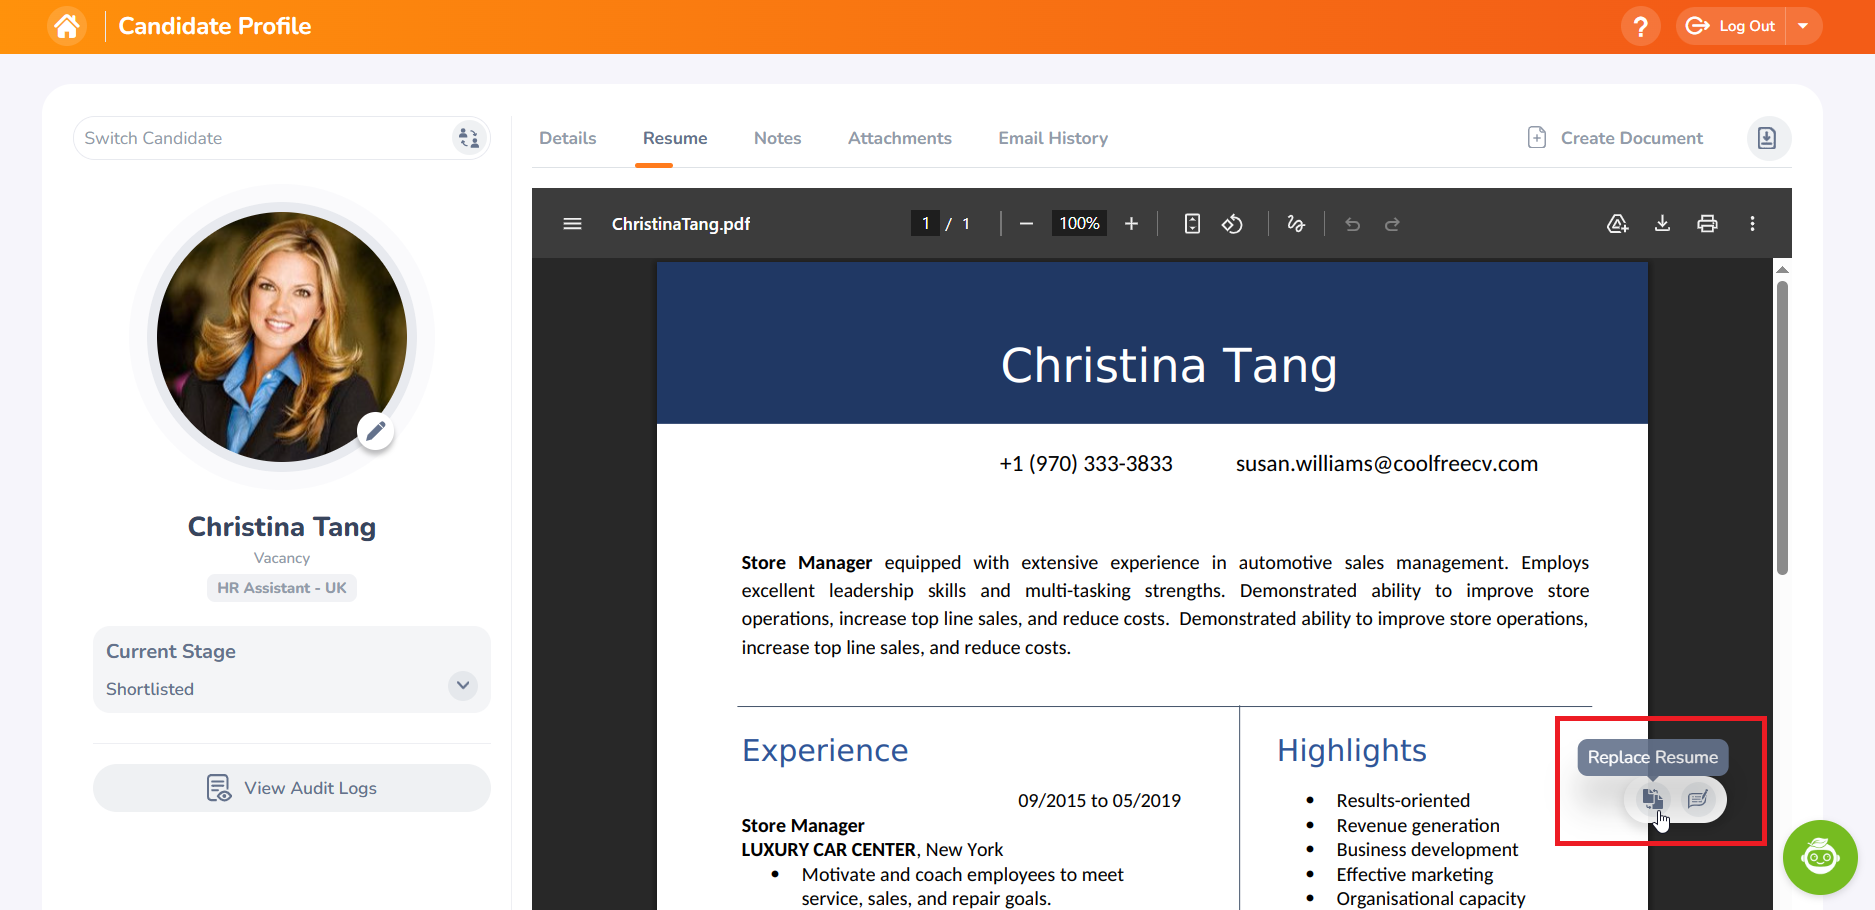Click the Replace Resume icon
Image resolution: width=1875 pixels, height=910 pixels.
(x=1652, y=799)
